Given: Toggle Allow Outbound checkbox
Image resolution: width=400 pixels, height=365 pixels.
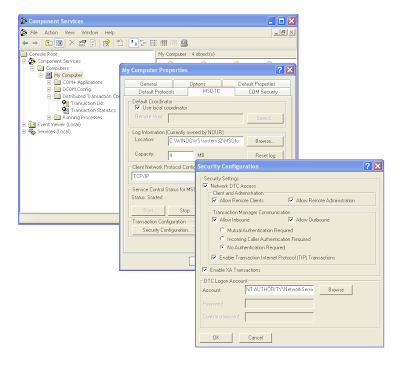Looking at the screenshot, I should [x=291, y=220].
